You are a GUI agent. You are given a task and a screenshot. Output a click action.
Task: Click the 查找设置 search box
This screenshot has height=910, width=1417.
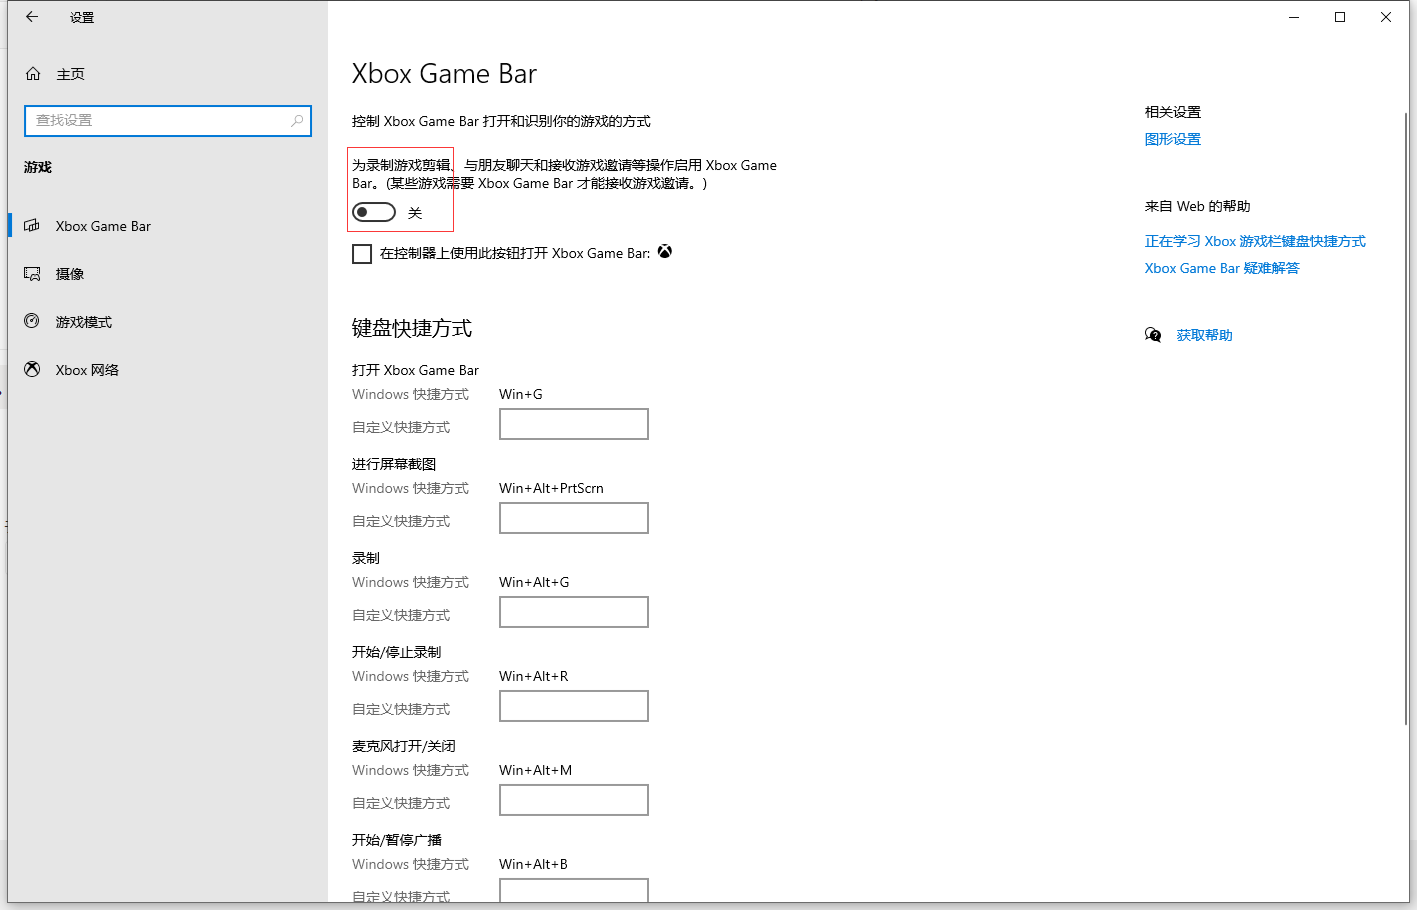click(160, 121)
